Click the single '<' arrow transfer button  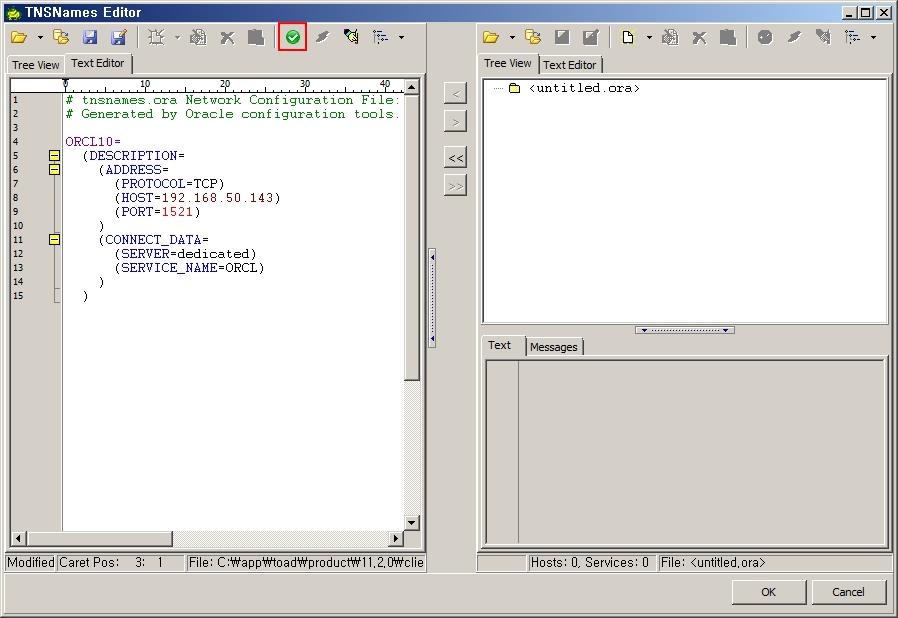coord(455,94)
